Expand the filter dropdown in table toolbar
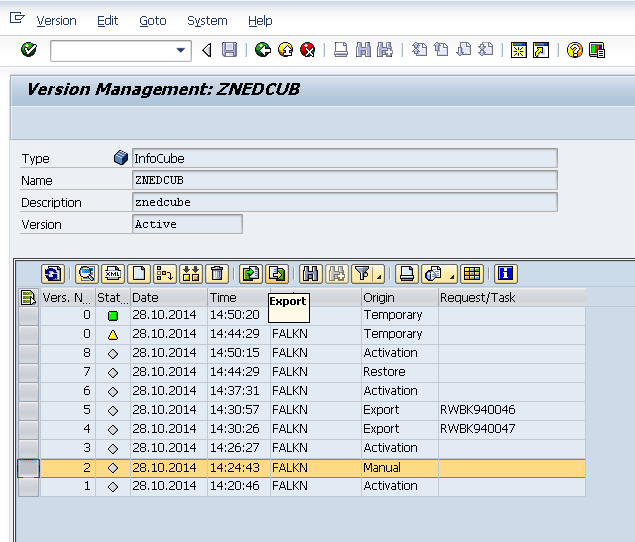The image size is (635, 542). (380, 276)
